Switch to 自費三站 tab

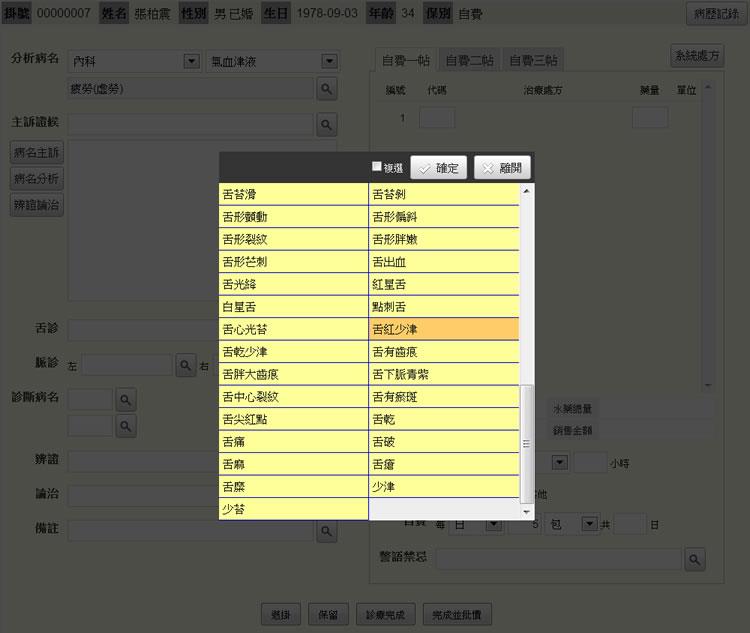pos(533,60)
